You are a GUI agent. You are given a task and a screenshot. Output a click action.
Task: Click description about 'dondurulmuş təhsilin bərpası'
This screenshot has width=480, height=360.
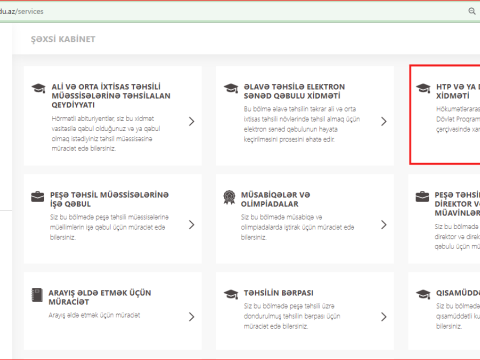(x=292, y=316)
